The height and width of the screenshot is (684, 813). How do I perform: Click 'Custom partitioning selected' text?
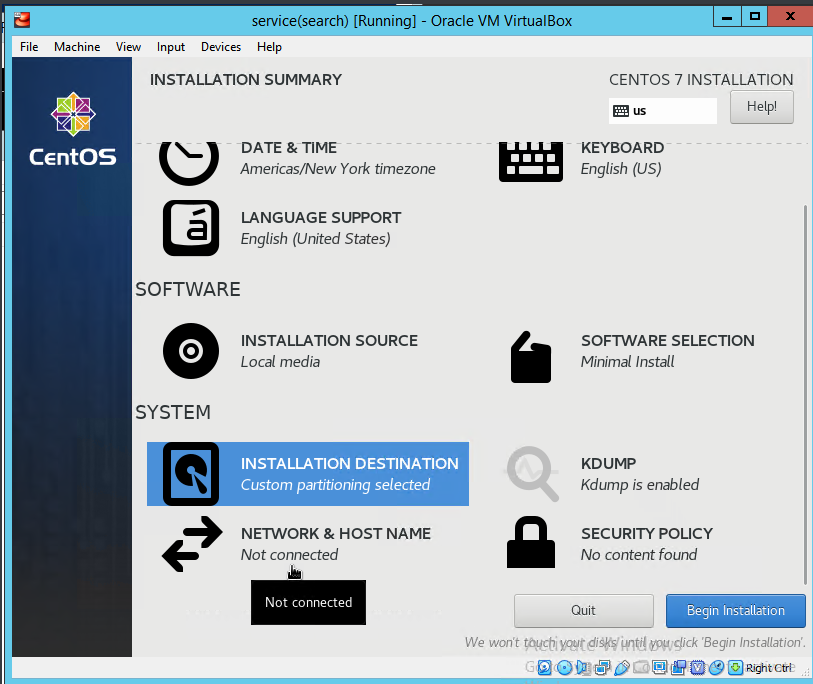click(x=335, y=484)
